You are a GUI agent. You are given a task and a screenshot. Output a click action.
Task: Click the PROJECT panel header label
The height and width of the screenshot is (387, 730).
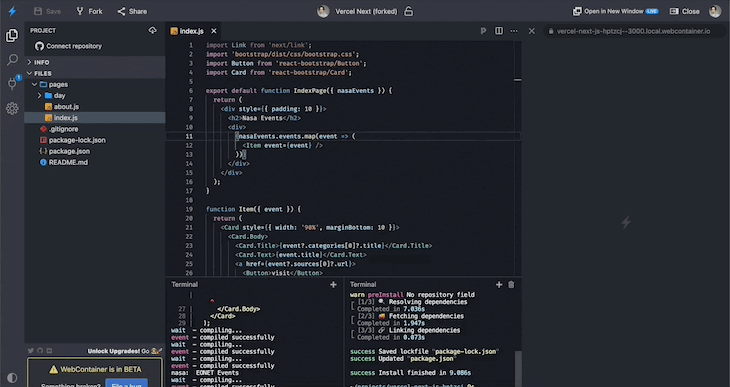tap(43, 30)
